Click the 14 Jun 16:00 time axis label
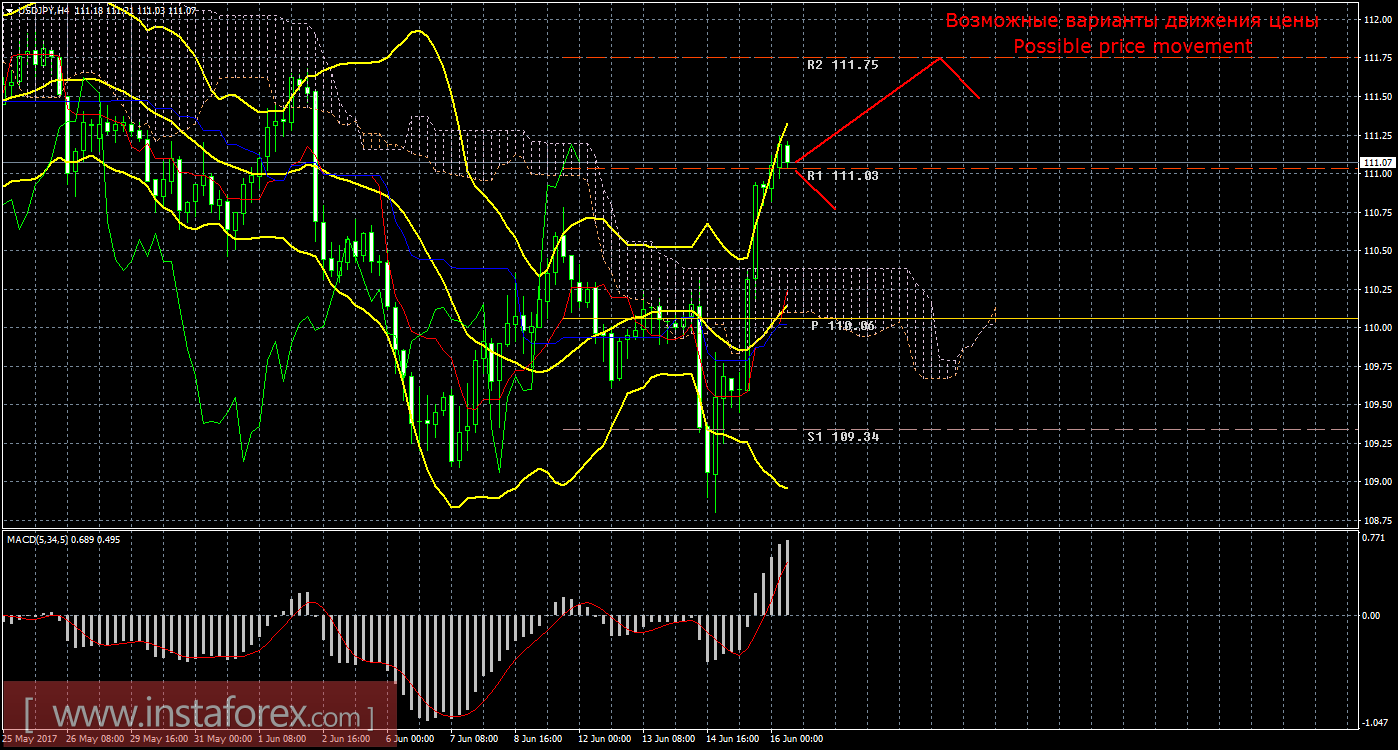 tap(730, 740)
